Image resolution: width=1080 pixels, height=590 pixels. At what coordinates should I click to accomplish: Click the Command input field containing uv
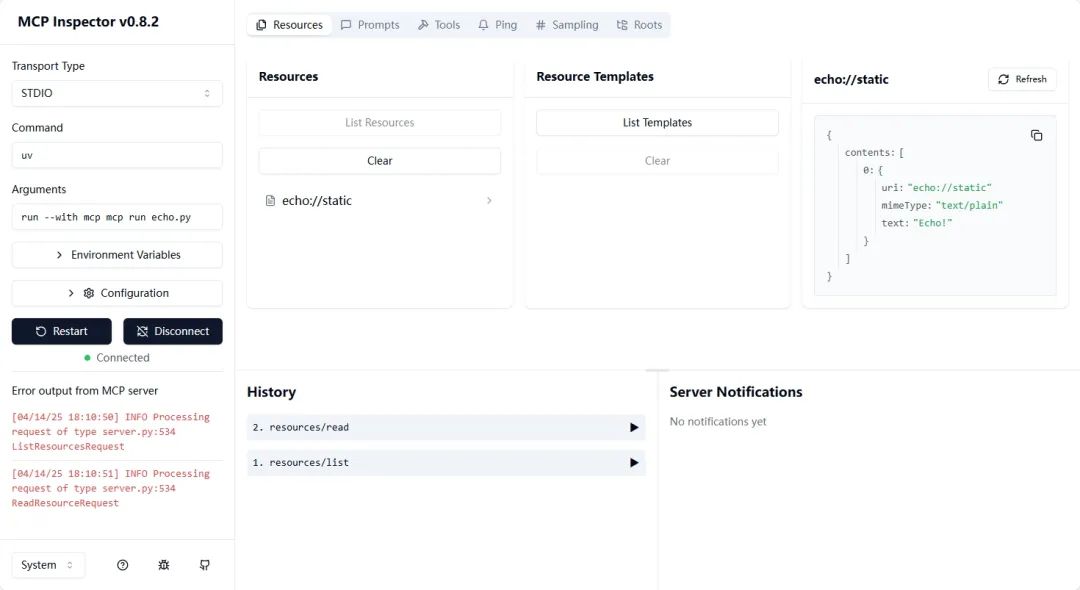(x=117, y=155)
